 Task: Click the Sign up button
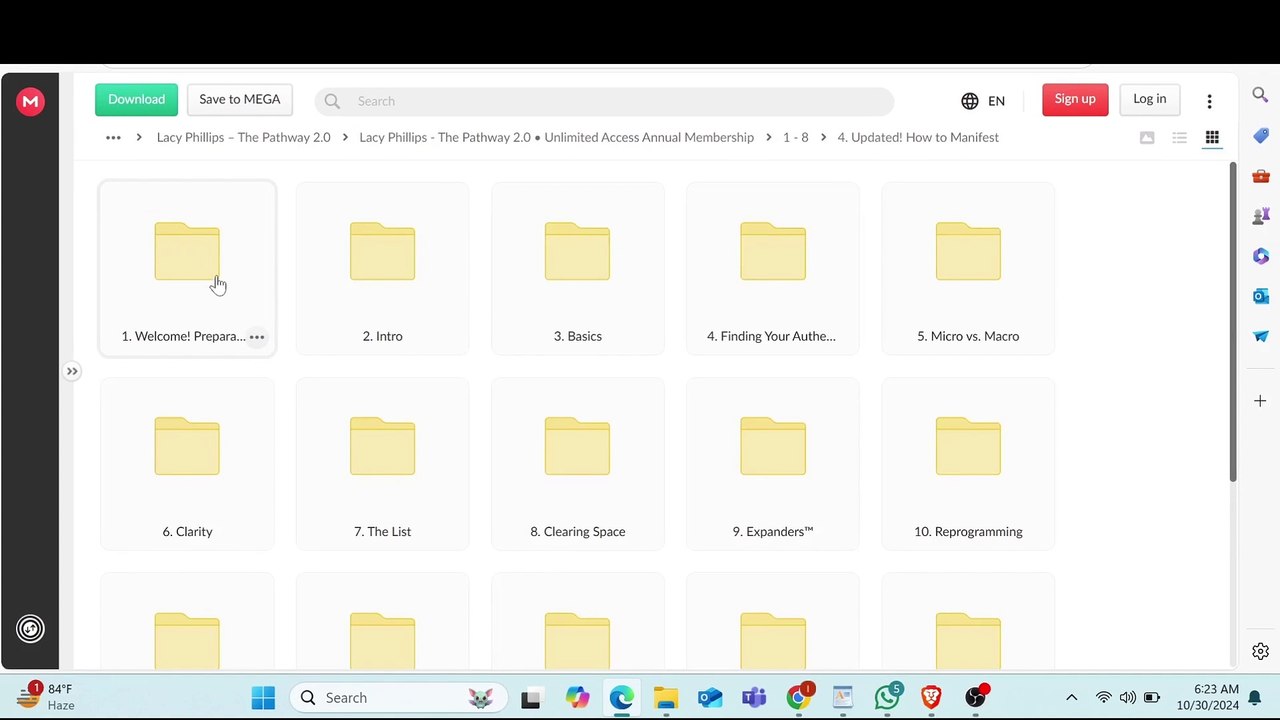pyautogui.click(x=1075, y=99)
